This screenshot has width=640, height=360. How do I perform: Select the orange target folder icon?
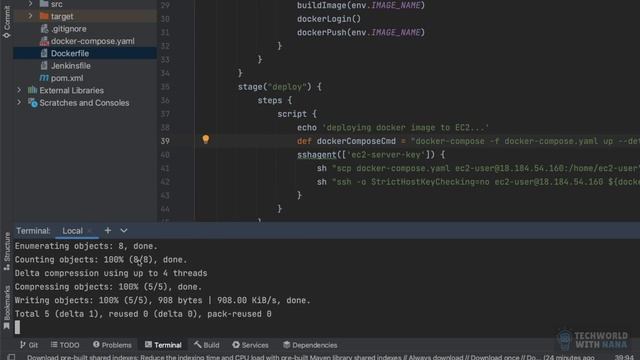44,16
